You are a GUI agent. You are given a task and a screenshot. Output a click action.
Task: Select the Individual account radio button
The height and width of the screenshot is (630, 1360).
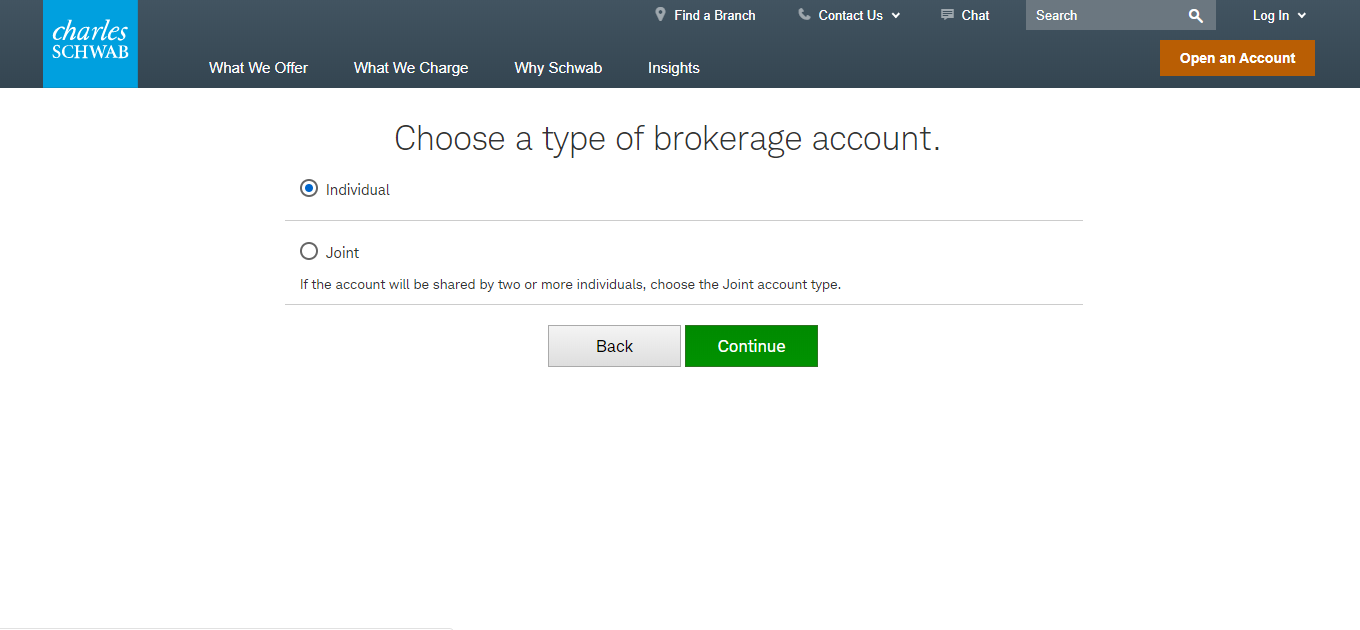pyautogui.click(x=309, y=188)
